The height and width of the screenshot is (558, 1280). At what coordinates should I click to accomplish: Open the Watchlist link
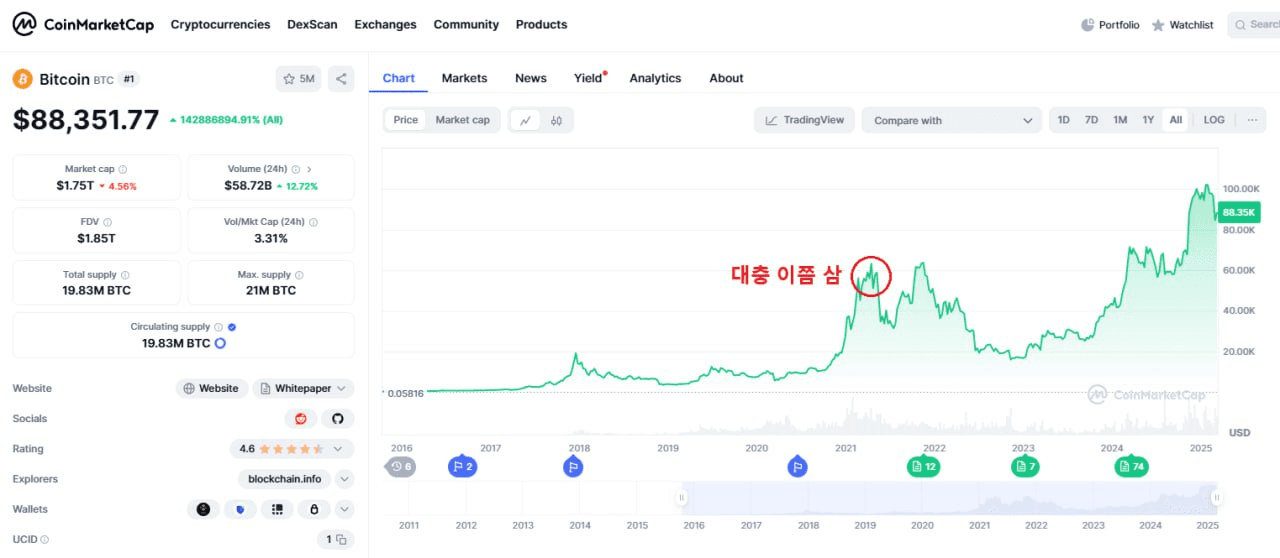pos(1183,25)
